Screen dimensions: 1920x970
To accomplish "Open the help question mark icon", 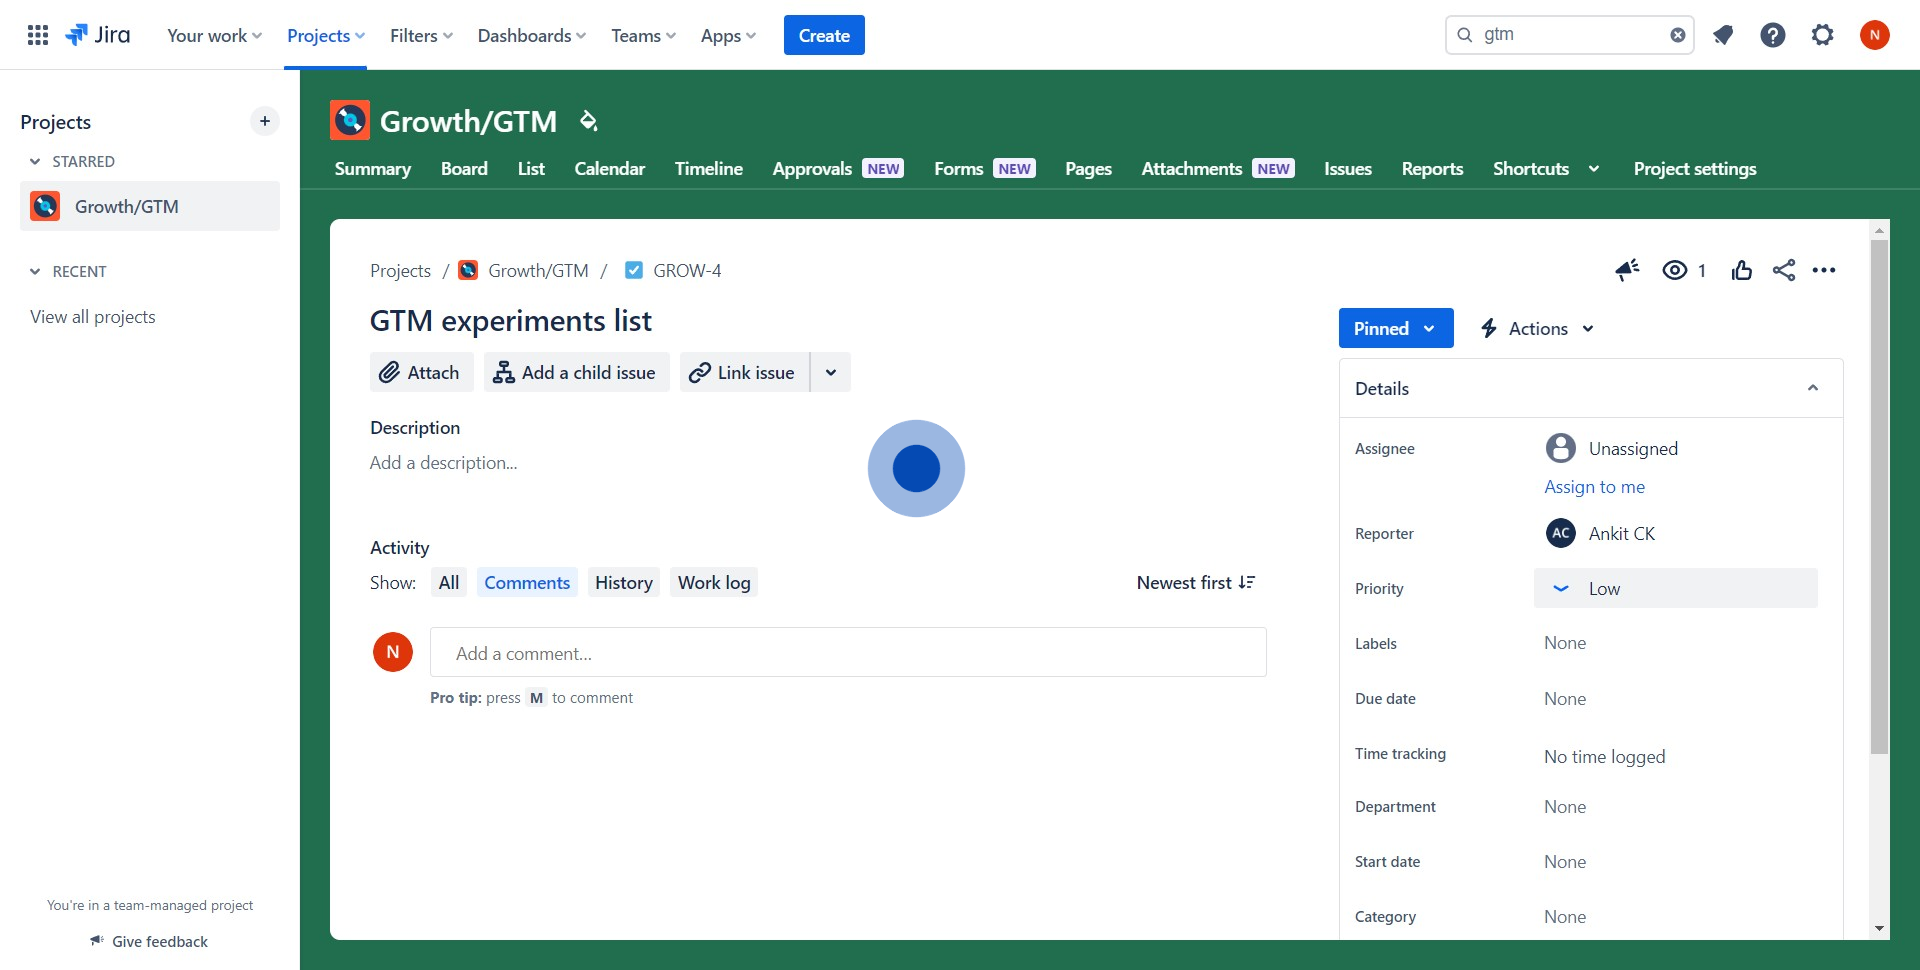I will coord(1773,35).
